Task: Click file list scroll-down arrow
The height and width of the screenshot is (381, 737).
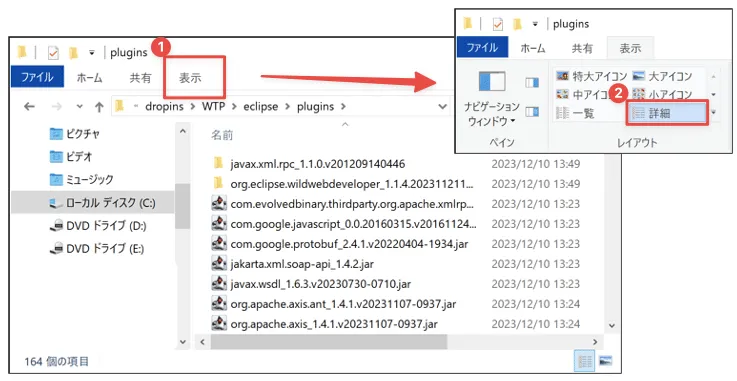Action: [x=612, y=325]
